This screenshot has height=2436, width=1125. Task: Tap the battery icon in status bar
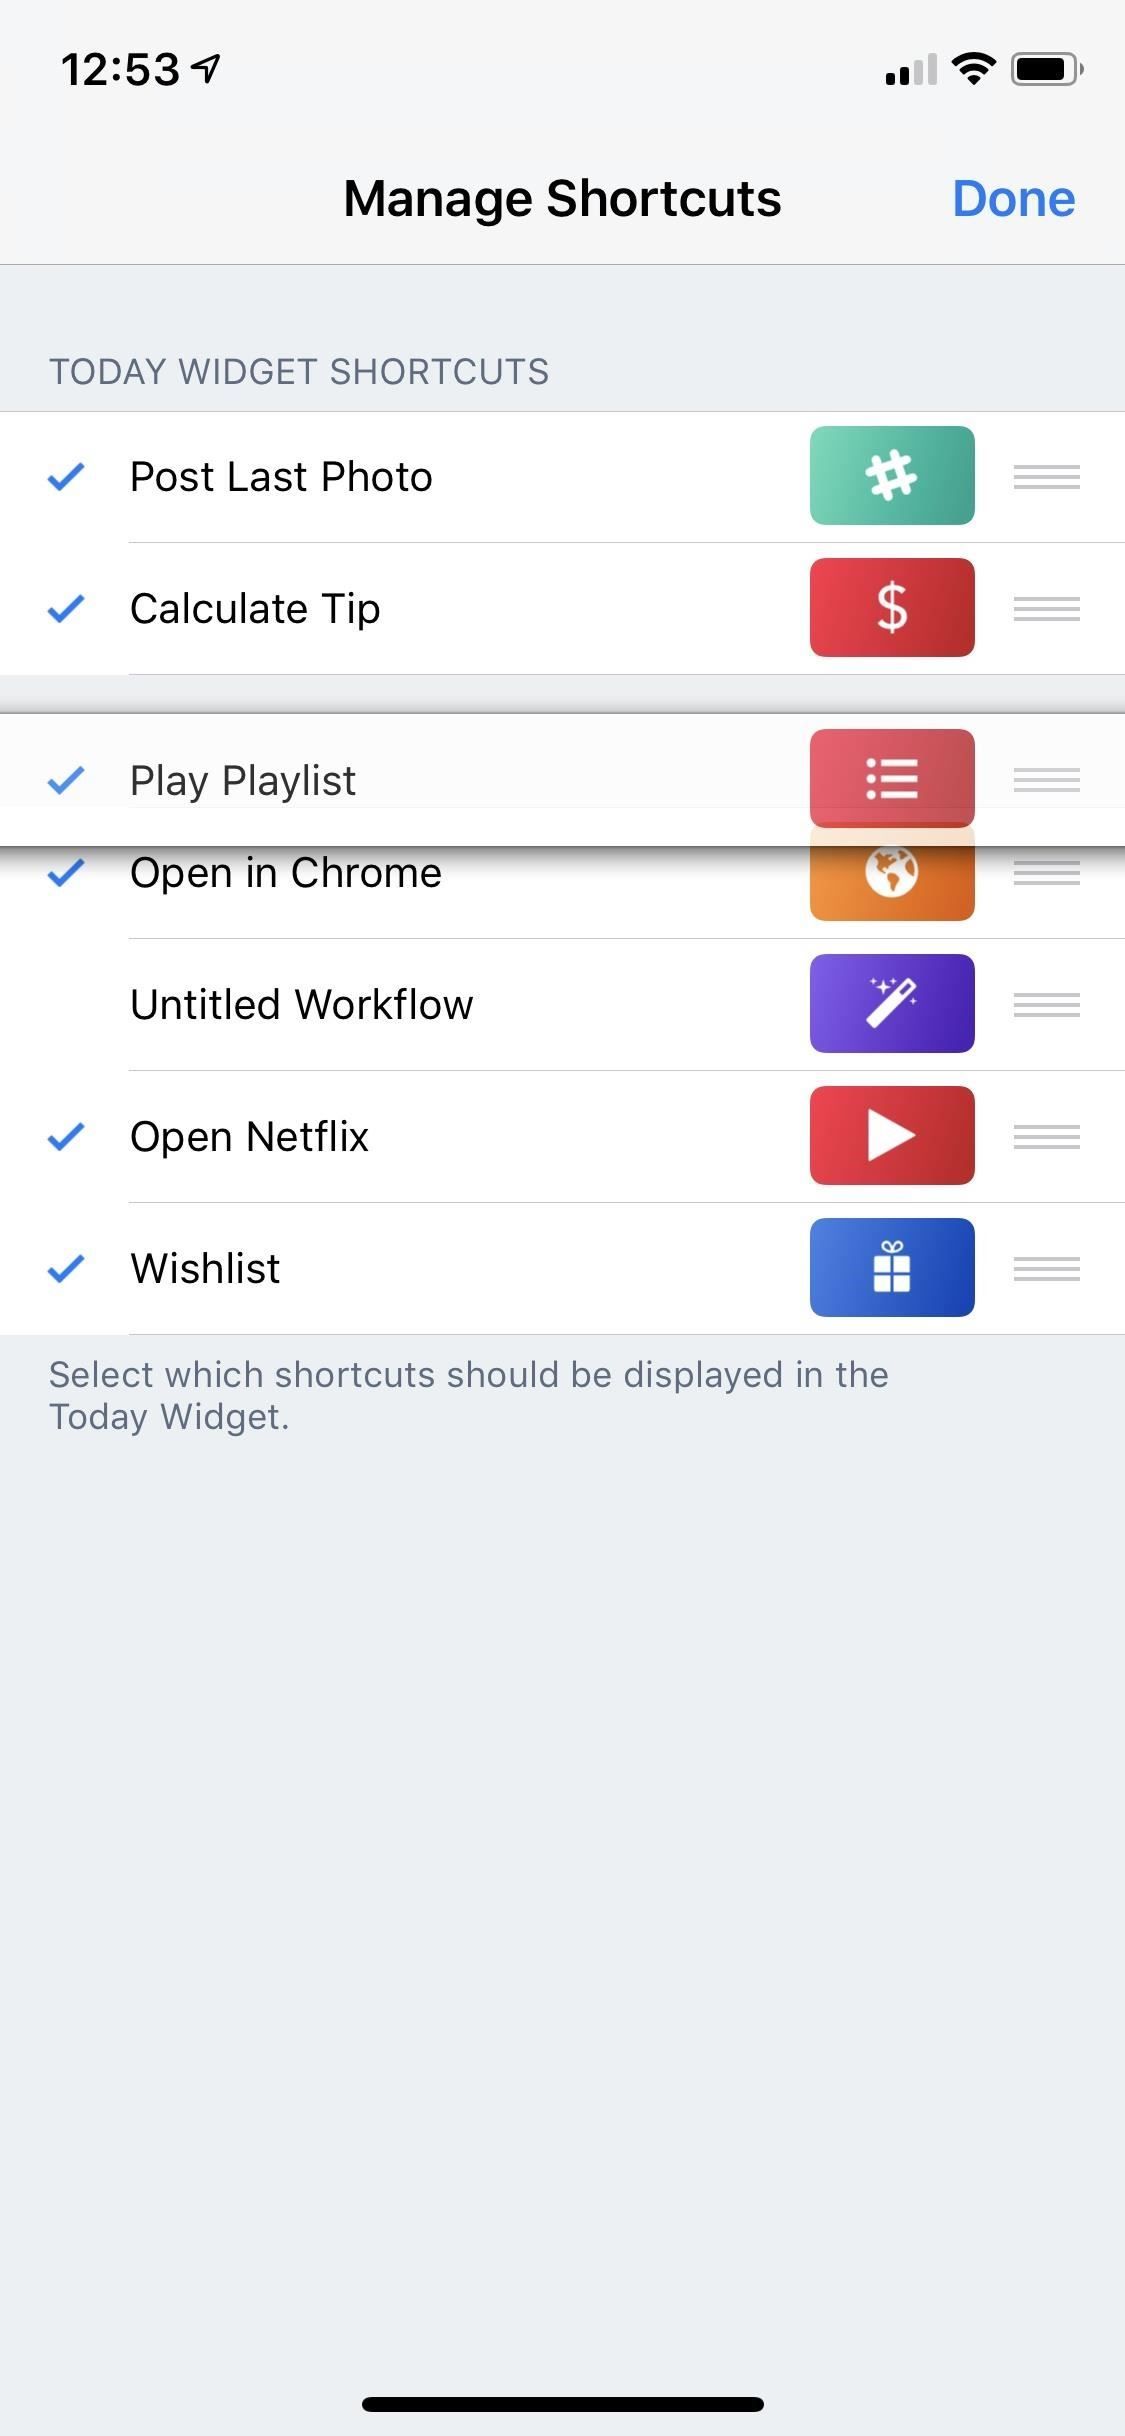1046,69
